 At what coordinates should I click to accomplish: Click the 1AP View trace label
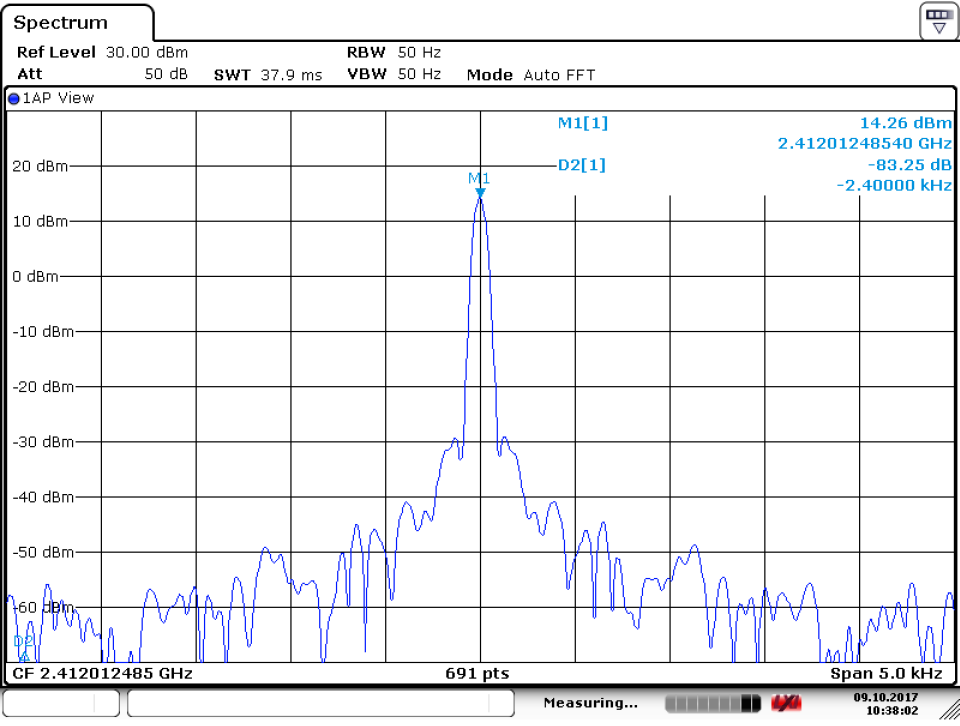[58, 99]
